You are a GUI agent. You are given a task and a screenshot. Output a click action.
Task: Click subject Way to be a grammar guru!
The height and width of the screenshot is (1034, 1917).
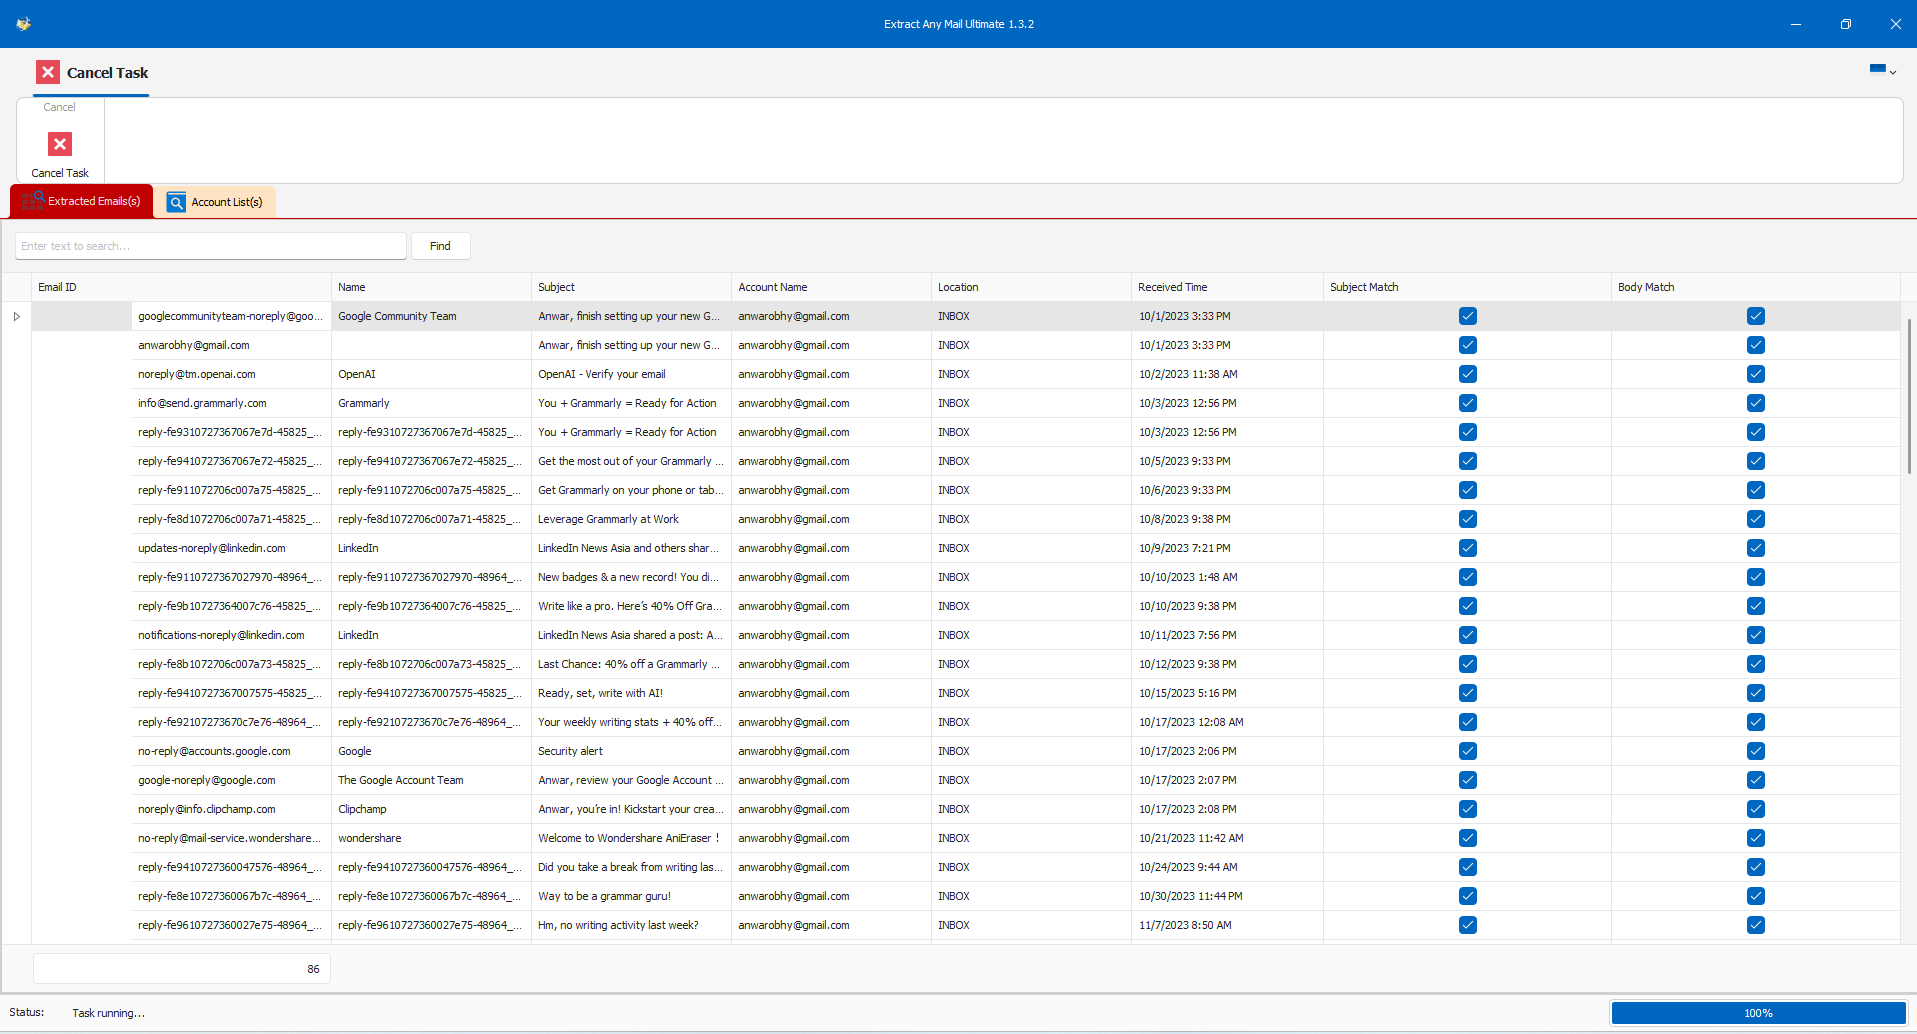[605, 896]
